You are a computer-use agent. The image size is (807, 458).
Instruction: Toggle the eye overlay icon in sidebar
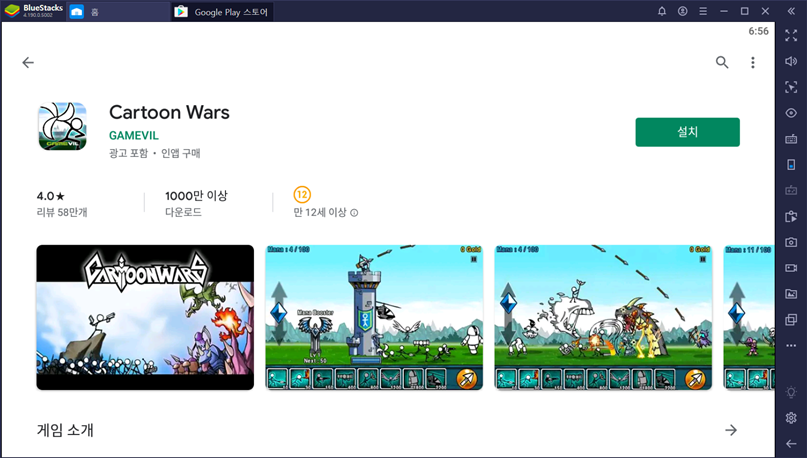(791, 113)
